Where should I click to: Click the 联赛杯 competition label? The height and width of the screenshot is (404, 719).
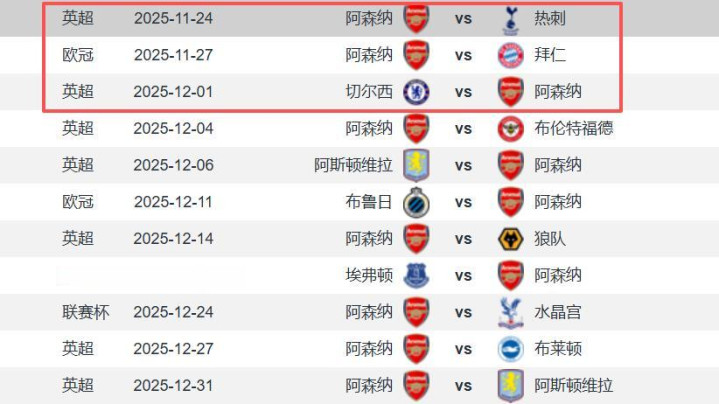[85, 312]
